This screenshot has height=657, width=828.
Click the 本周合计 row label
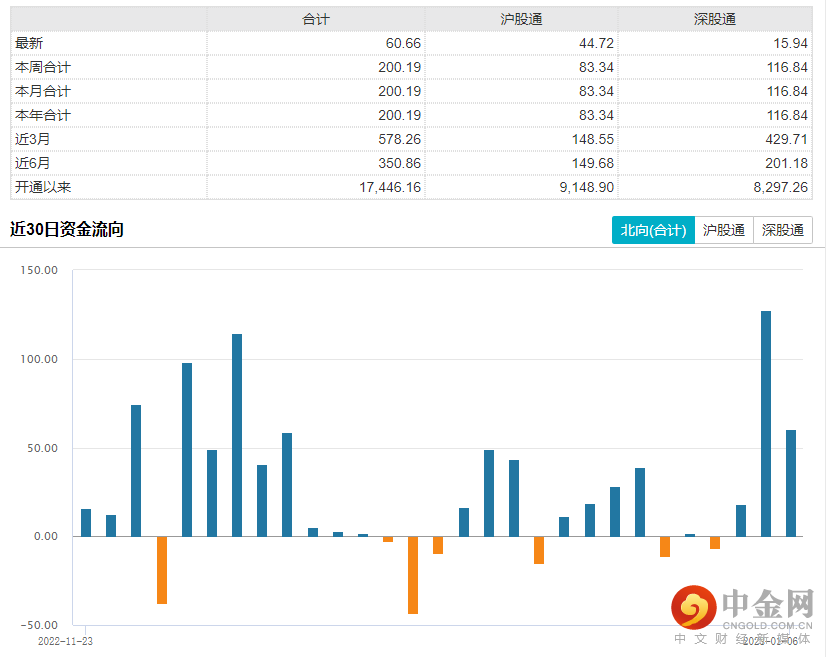point(41,67)
